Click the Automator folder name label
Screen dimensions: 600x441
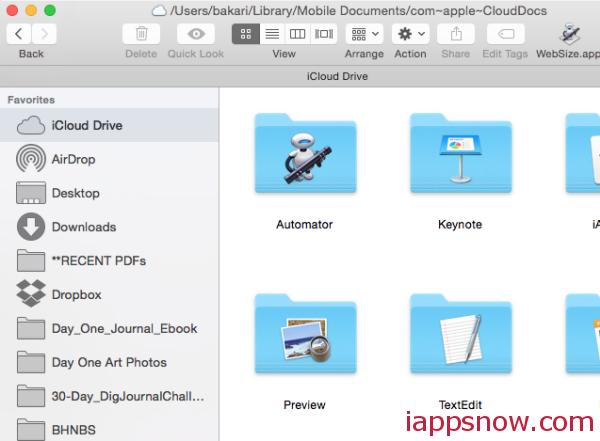305,224
